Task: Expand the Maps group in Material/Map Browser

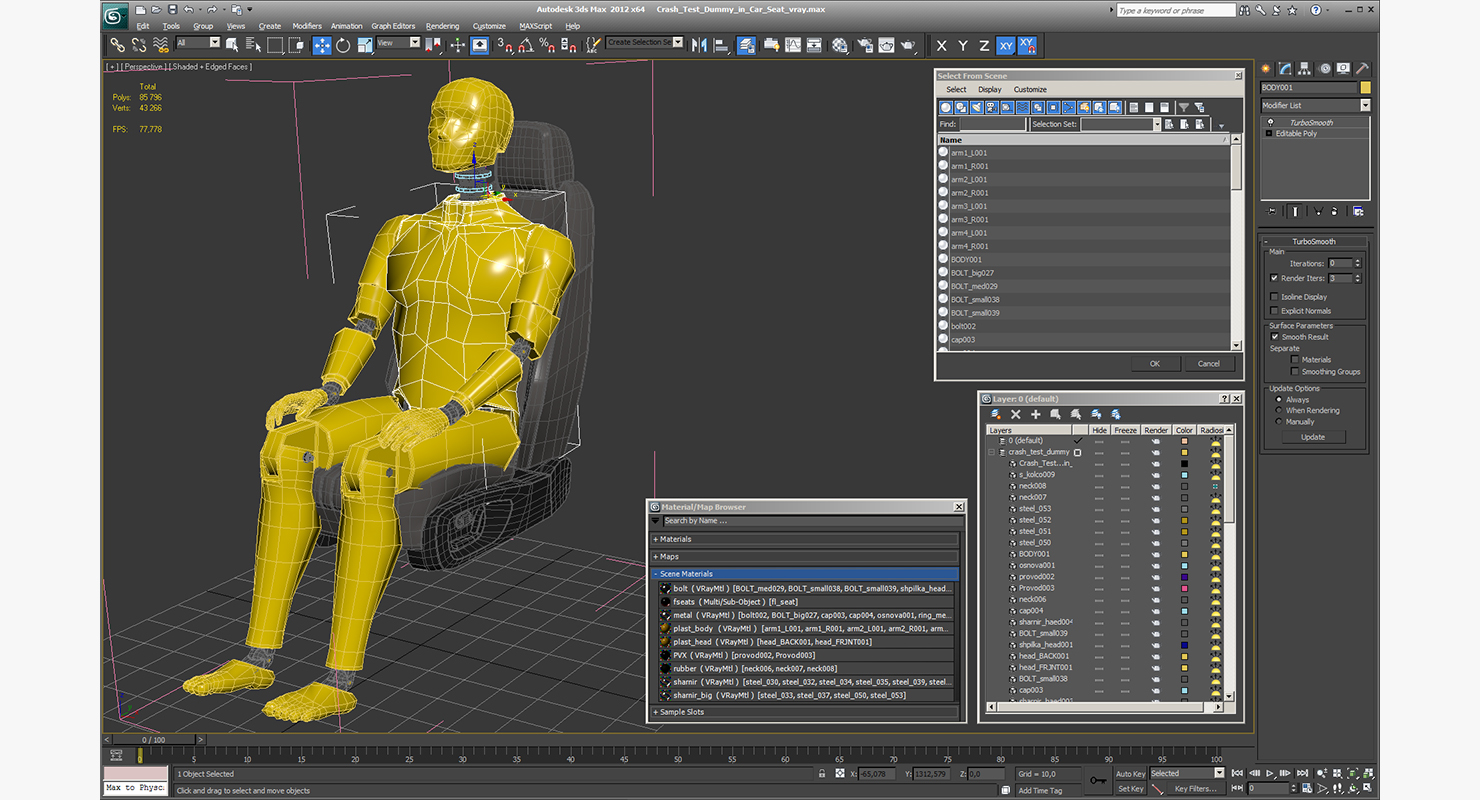Action: pos(805,557)
